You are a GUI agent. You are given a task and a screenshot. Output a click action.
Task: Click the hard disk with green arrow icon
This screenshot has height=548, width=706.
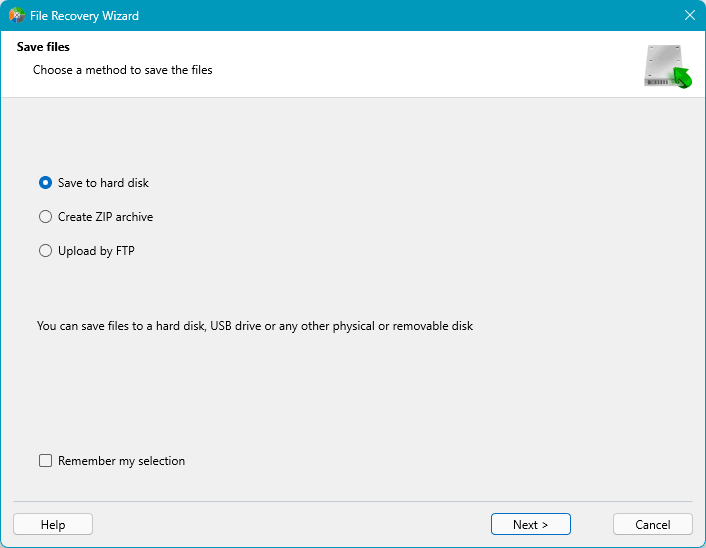(x=668, y=67)
